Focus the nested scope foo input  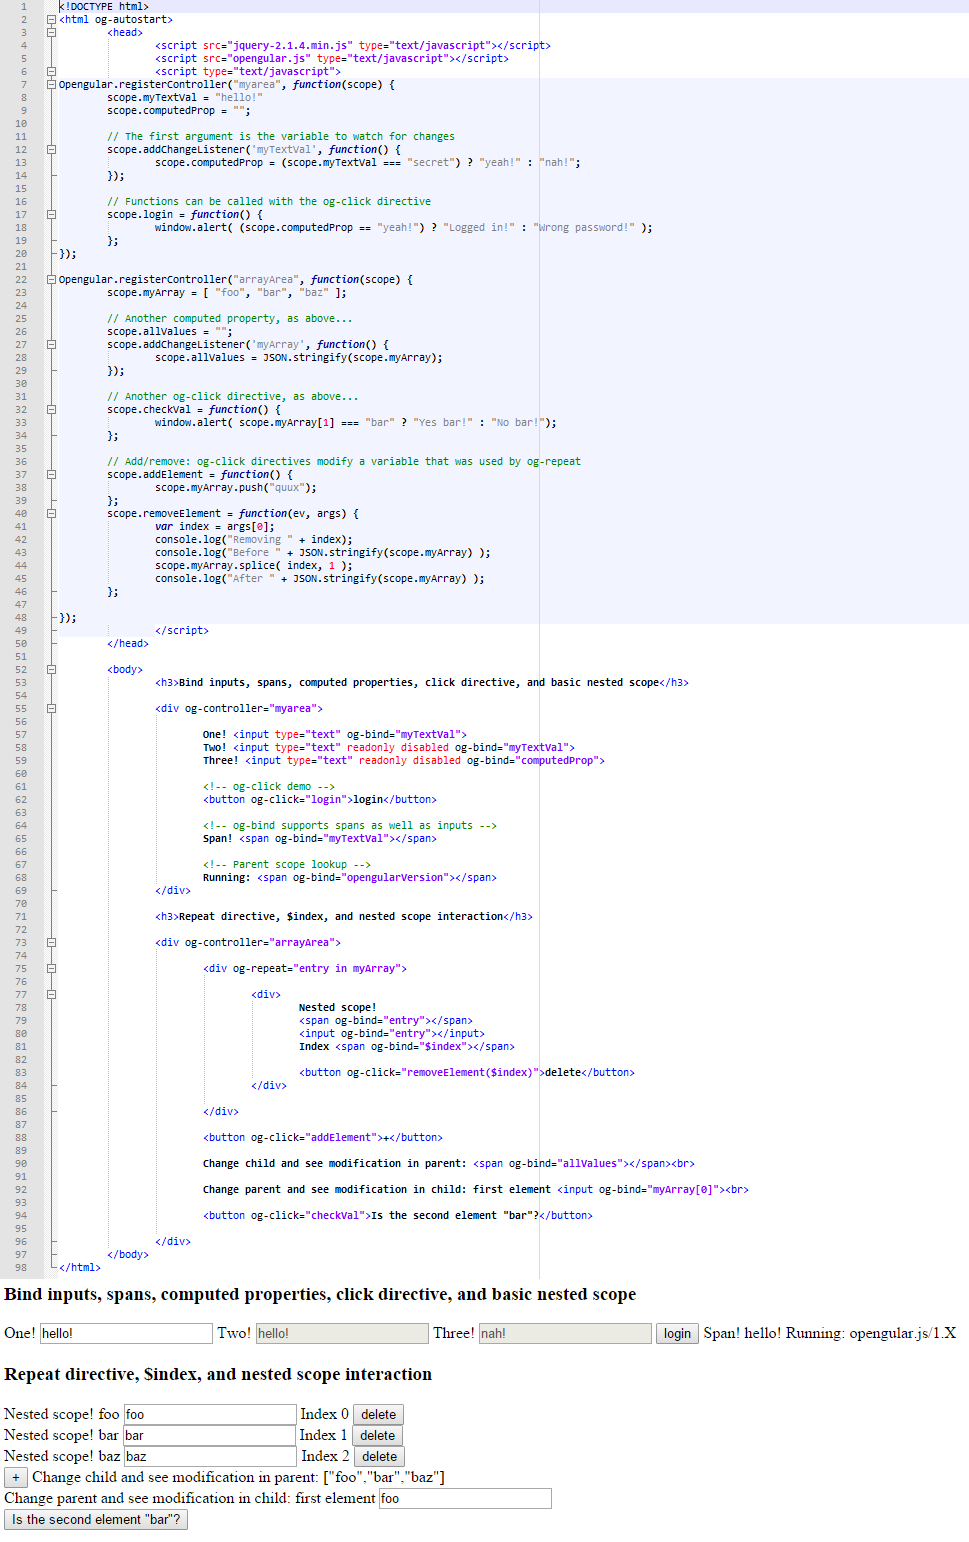point(210,1415)
